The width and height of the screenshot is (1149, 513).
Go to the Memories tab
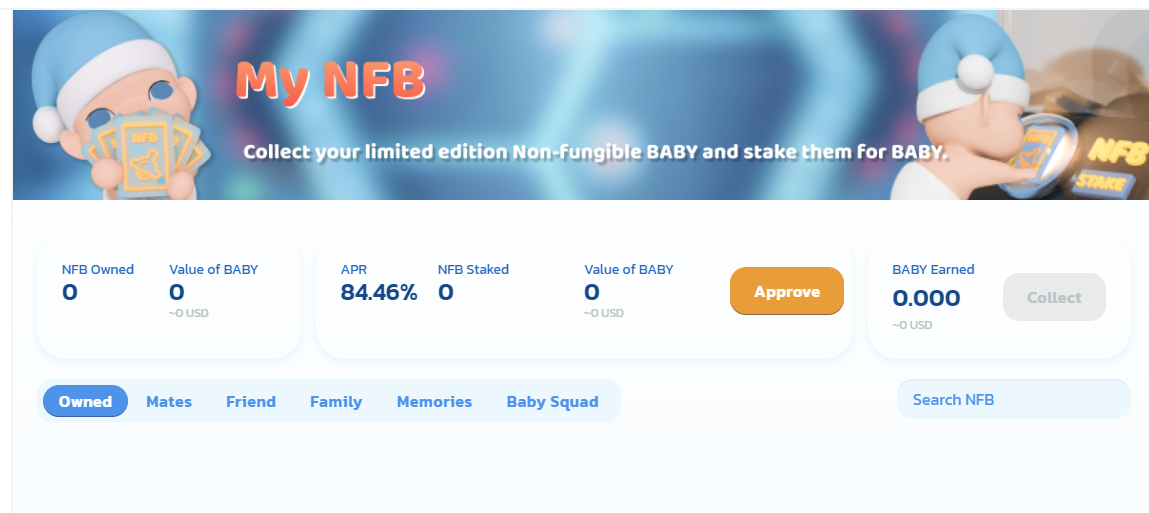[434, 402]
